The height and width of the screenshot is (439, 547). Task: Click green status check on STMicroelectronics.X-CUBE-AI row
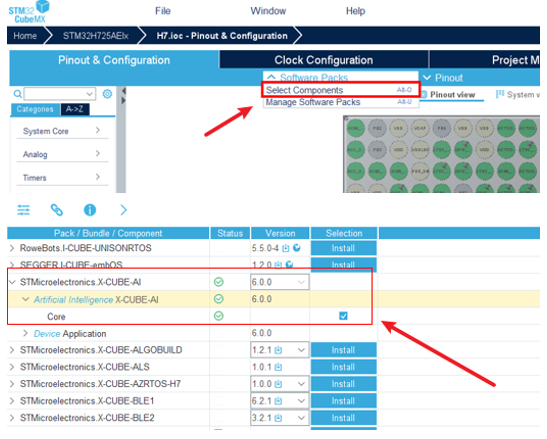pos(219,282)
